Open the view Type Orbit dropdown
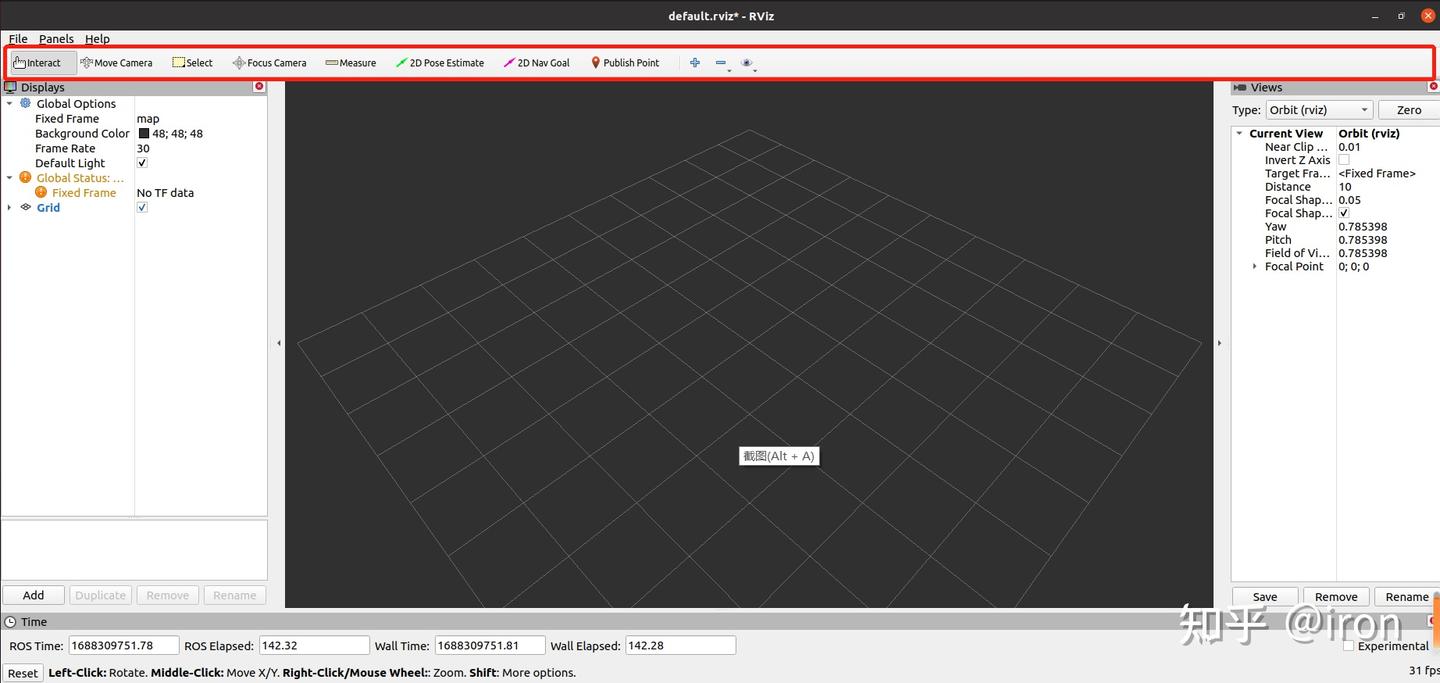1440x683 pixels. [1318, 110]
